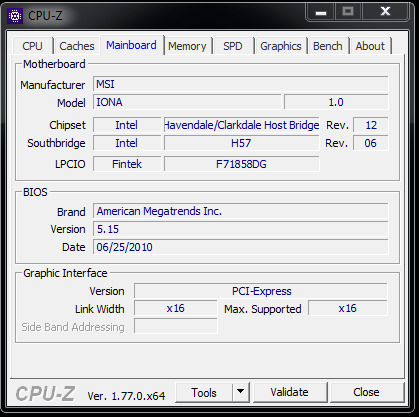Click Havendale/Clarkdale Host Bridge value

(242, 125)
